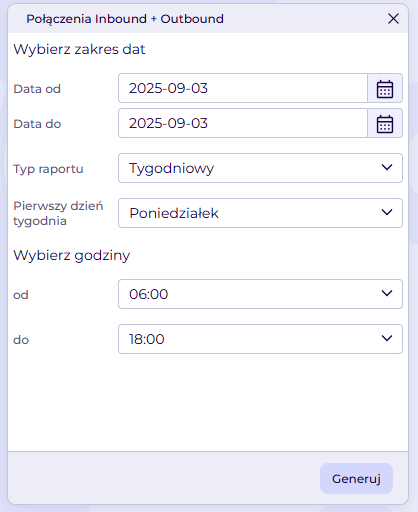Click the Data od date text field
Screen dimensions: 418x512
tap(243, 88)
